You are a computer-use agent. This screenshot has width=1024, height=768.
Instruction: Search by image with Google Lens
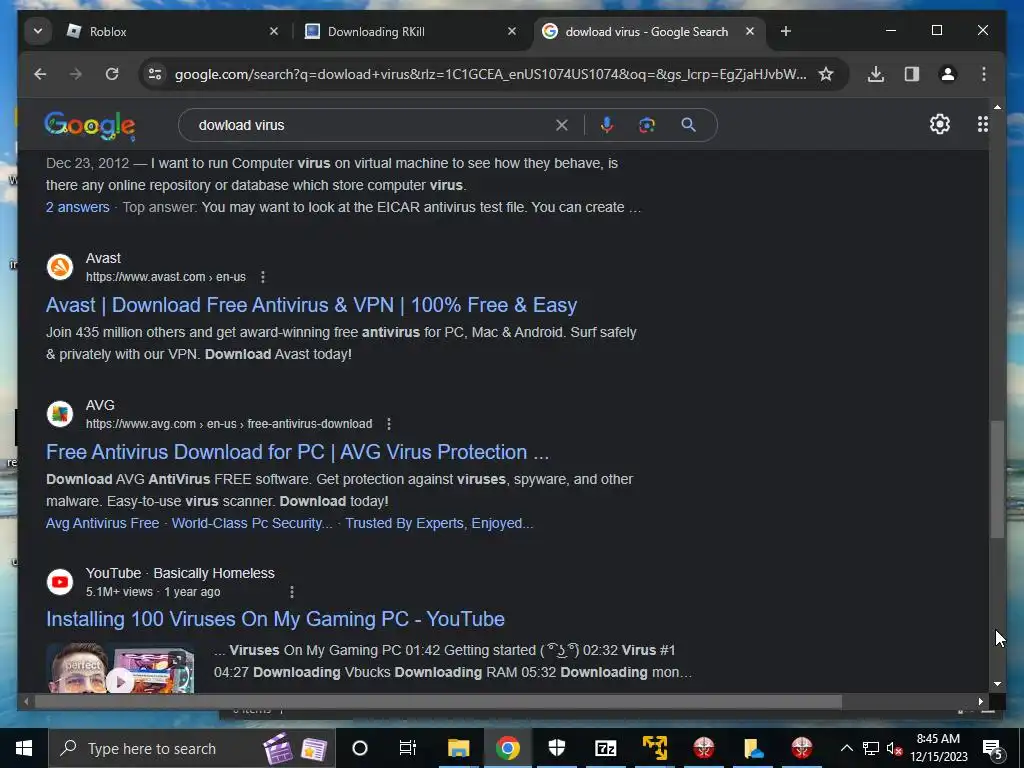(647, 125)
